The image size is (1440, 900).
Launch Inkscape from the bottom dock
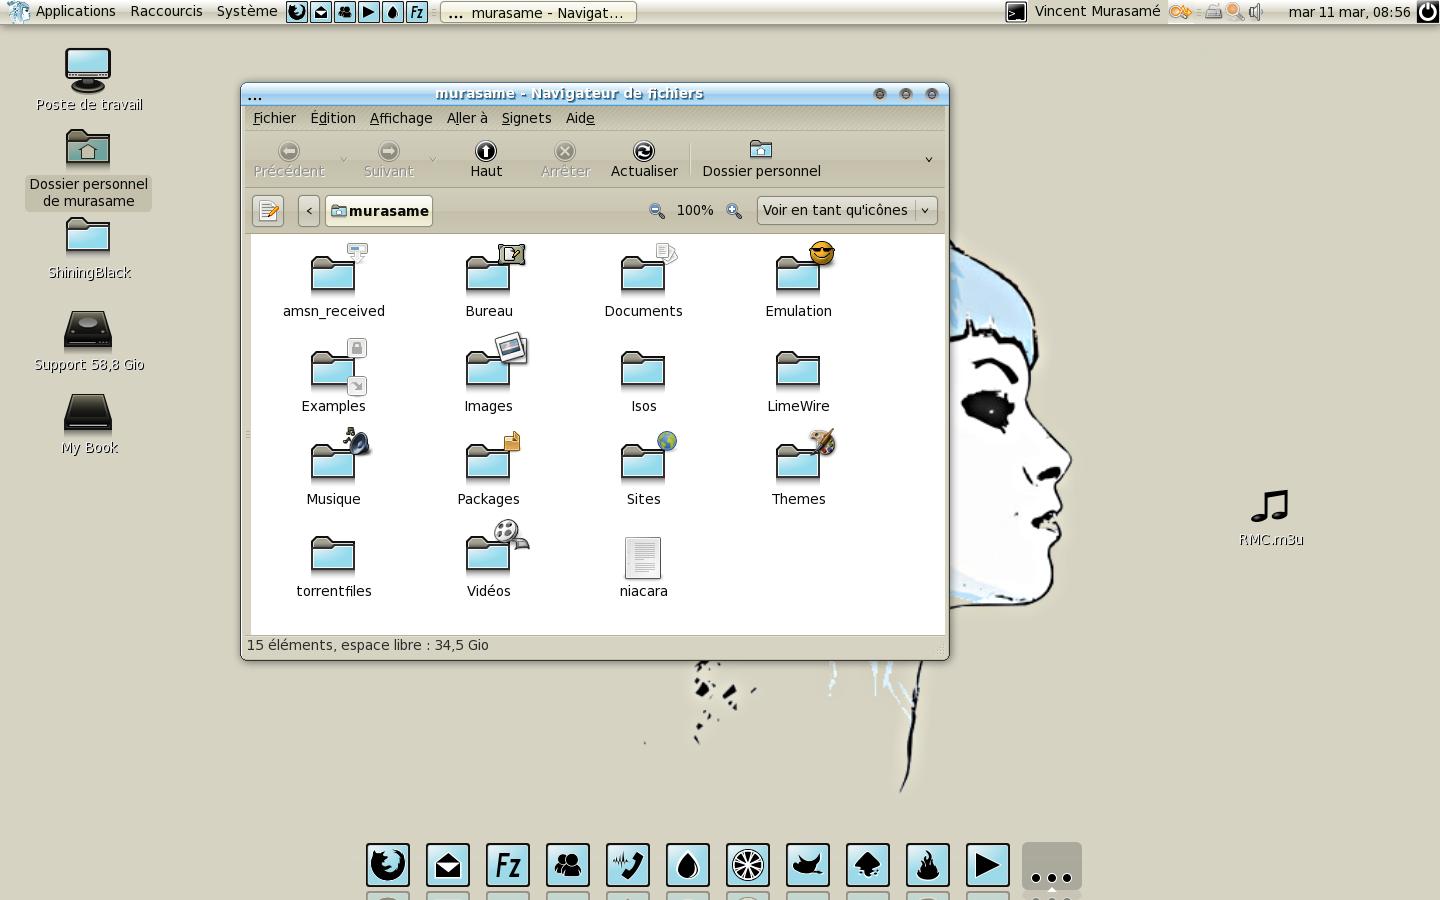tap(868, 865)
